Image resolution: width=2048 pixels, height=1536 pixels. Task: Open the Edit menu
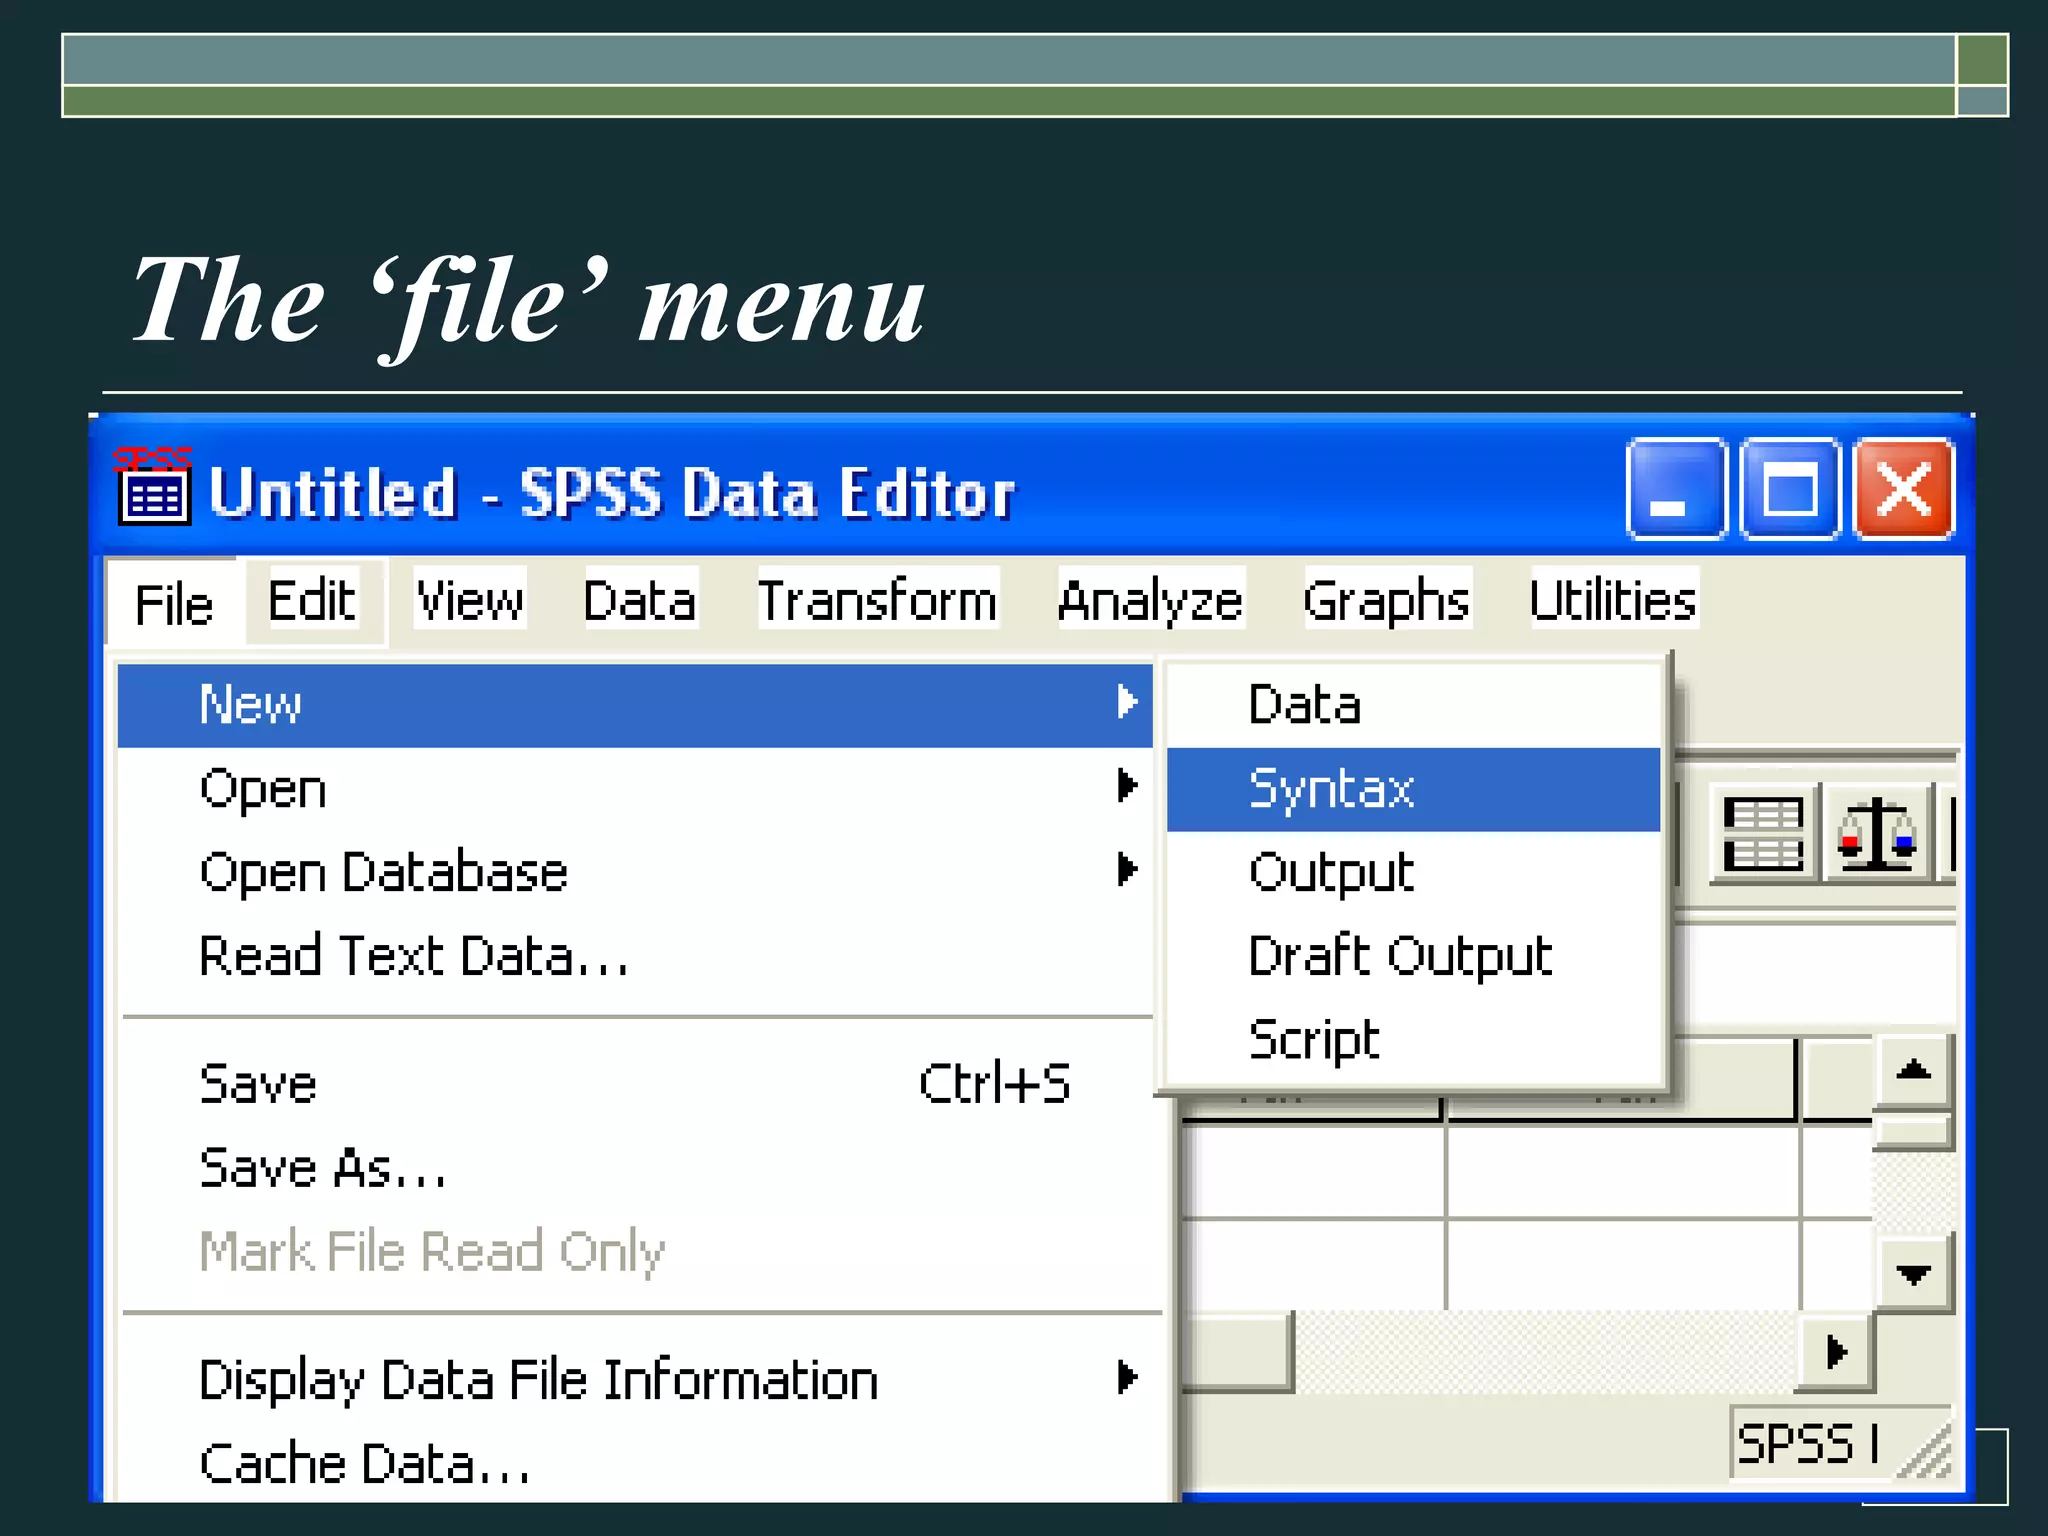coord(312,600)
